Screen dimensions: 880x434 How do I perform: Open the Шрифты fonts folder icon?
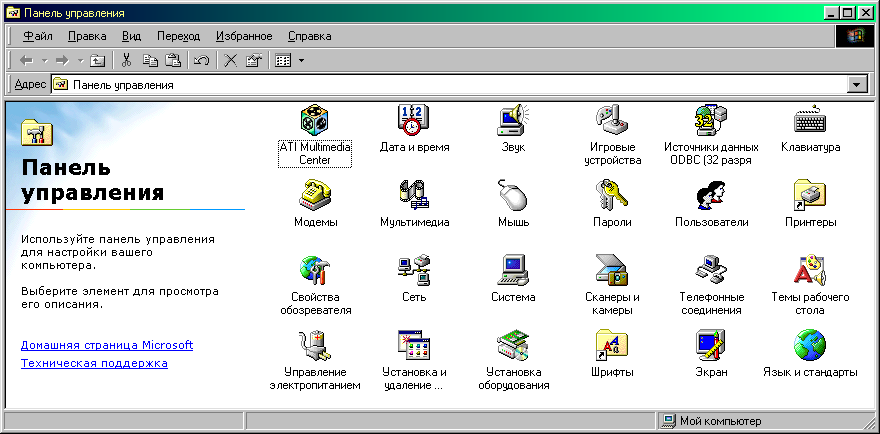(x=612, y=345)
